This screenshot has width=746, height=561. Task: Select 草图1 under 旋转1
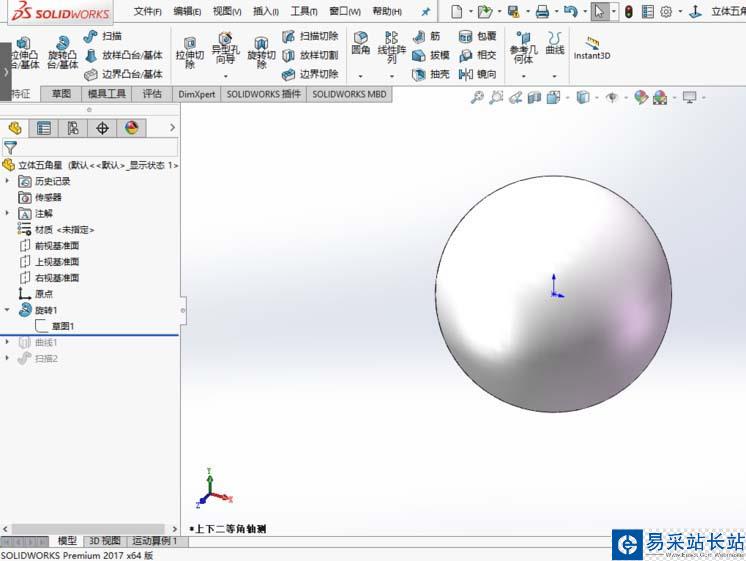pyautogui.click(x=55, y=326)
